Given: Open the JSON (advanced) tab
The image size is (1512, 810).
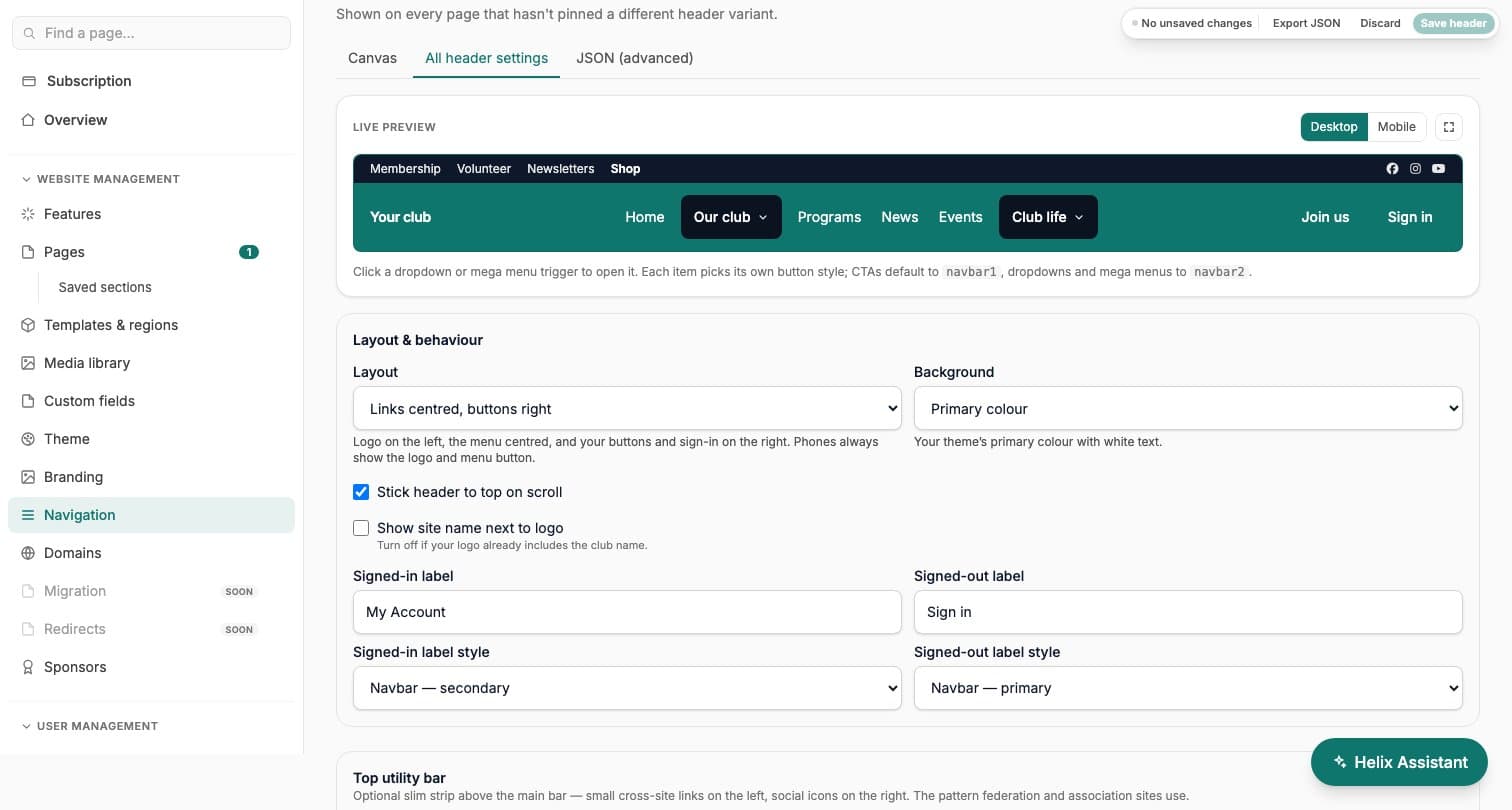Looking at the screenshot, I should [x=634, y=58].
